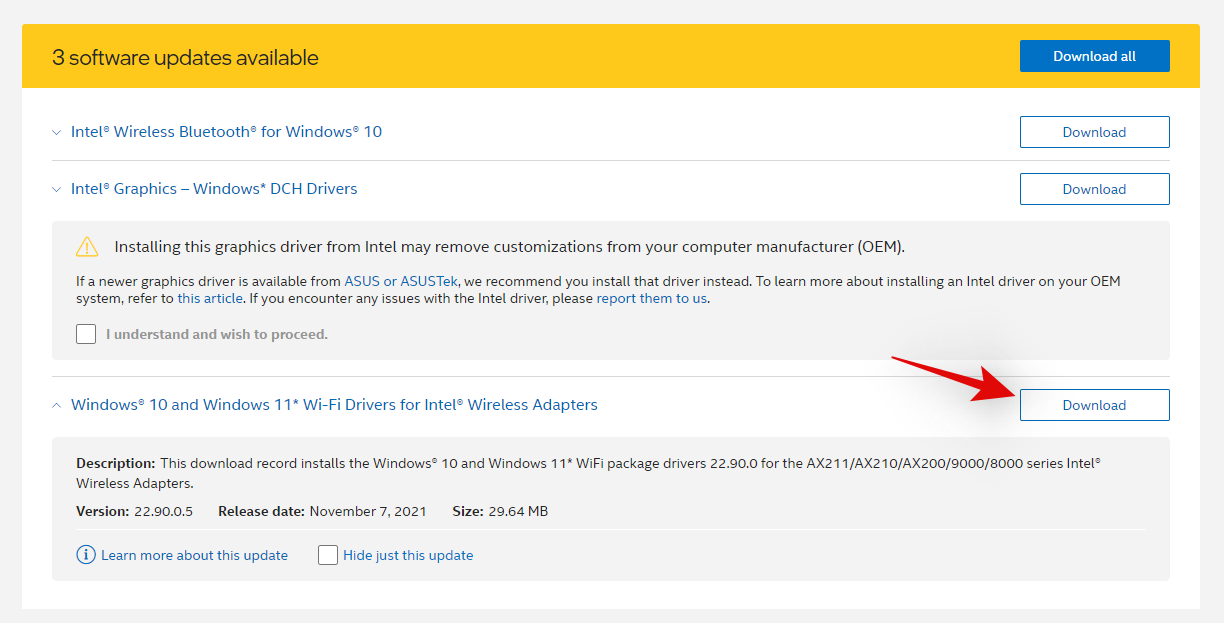The image size is (1224, 623).
Task: Check the I understand and wish to proceed box
Action: tap(86, 333)
